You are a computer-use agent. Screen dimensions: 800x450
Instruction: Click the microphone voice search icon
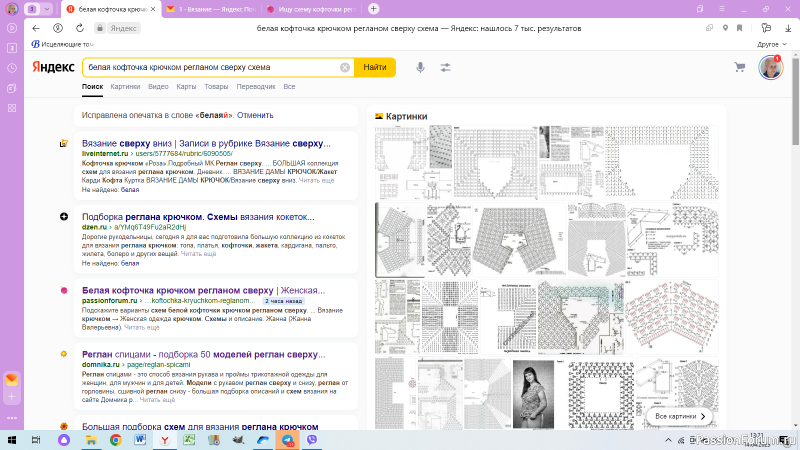pyautogui.click(x=420, y=67)
